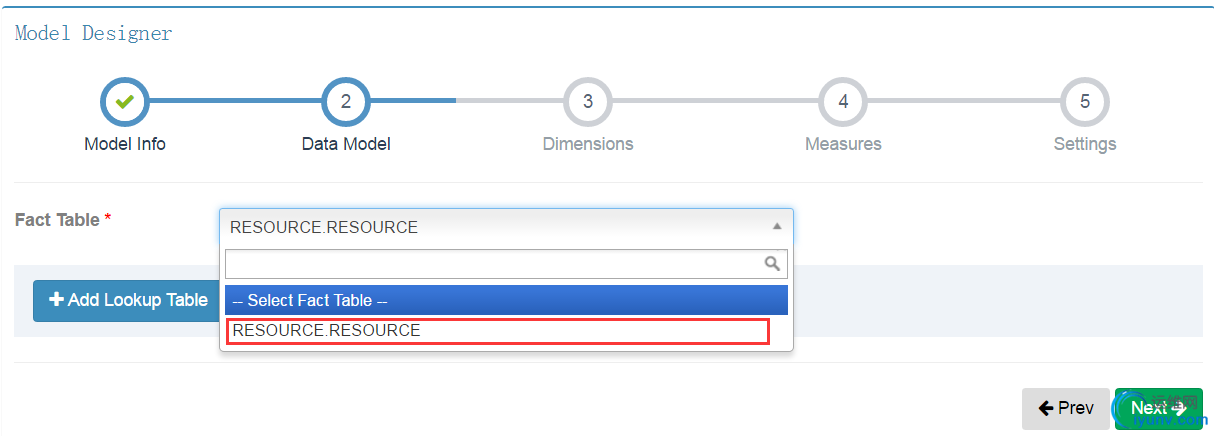Image resolution: width=1214 pixels, height=436 pixels.
Task: Collapse Fact Table dropdown via arrow
Action: coord(777,227)
